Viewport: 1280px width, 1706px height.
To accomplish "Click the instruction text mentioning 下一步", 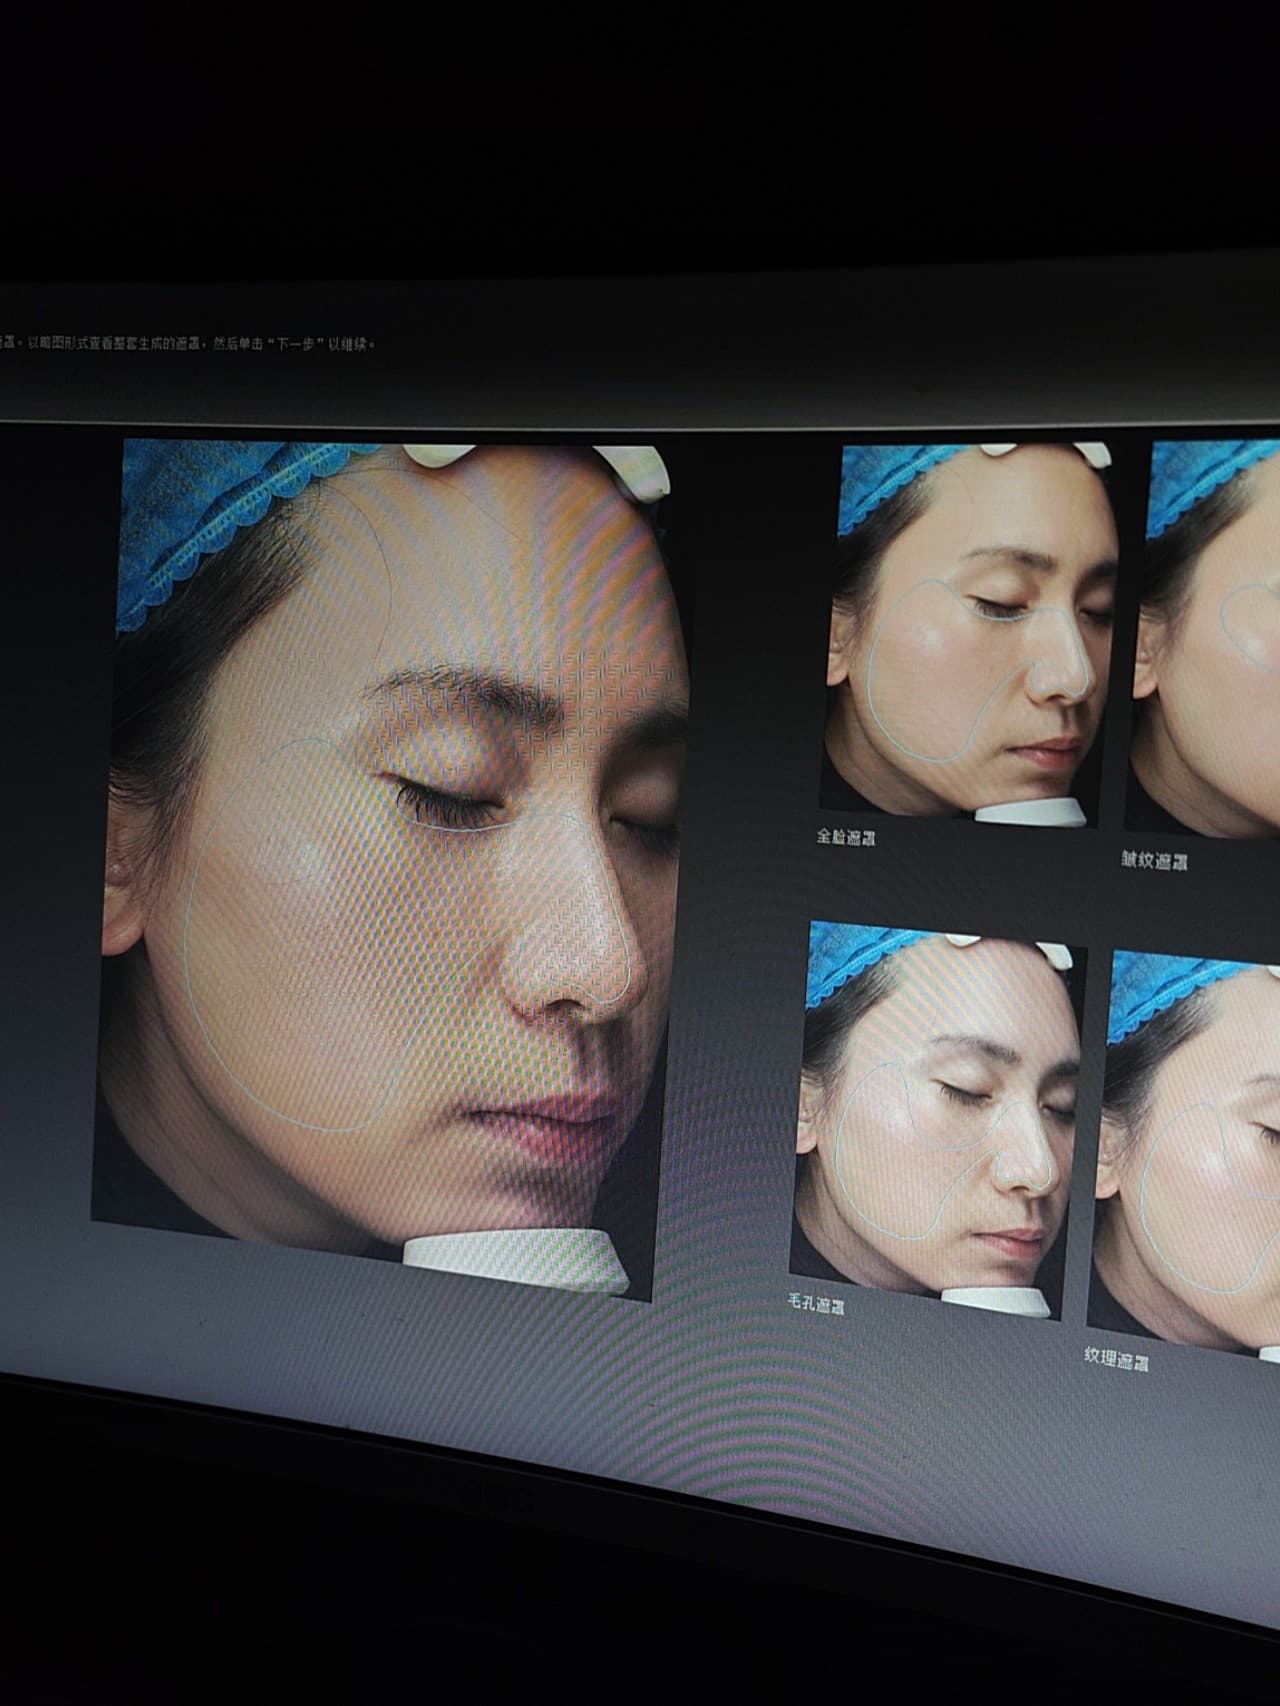I will (190, 343).
